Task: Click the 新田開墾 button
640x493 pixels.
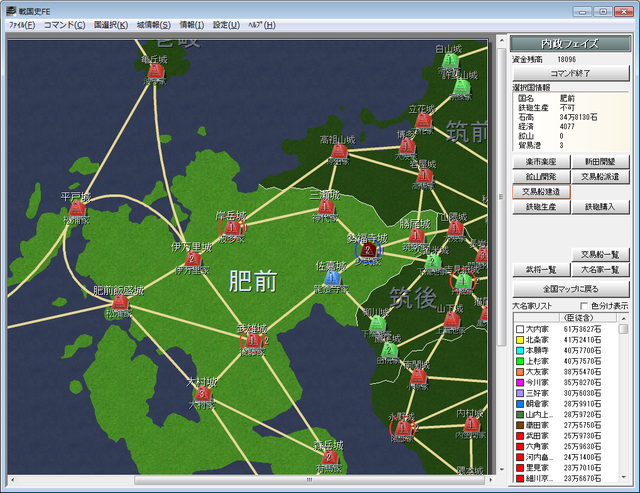Action: (600, 162)
